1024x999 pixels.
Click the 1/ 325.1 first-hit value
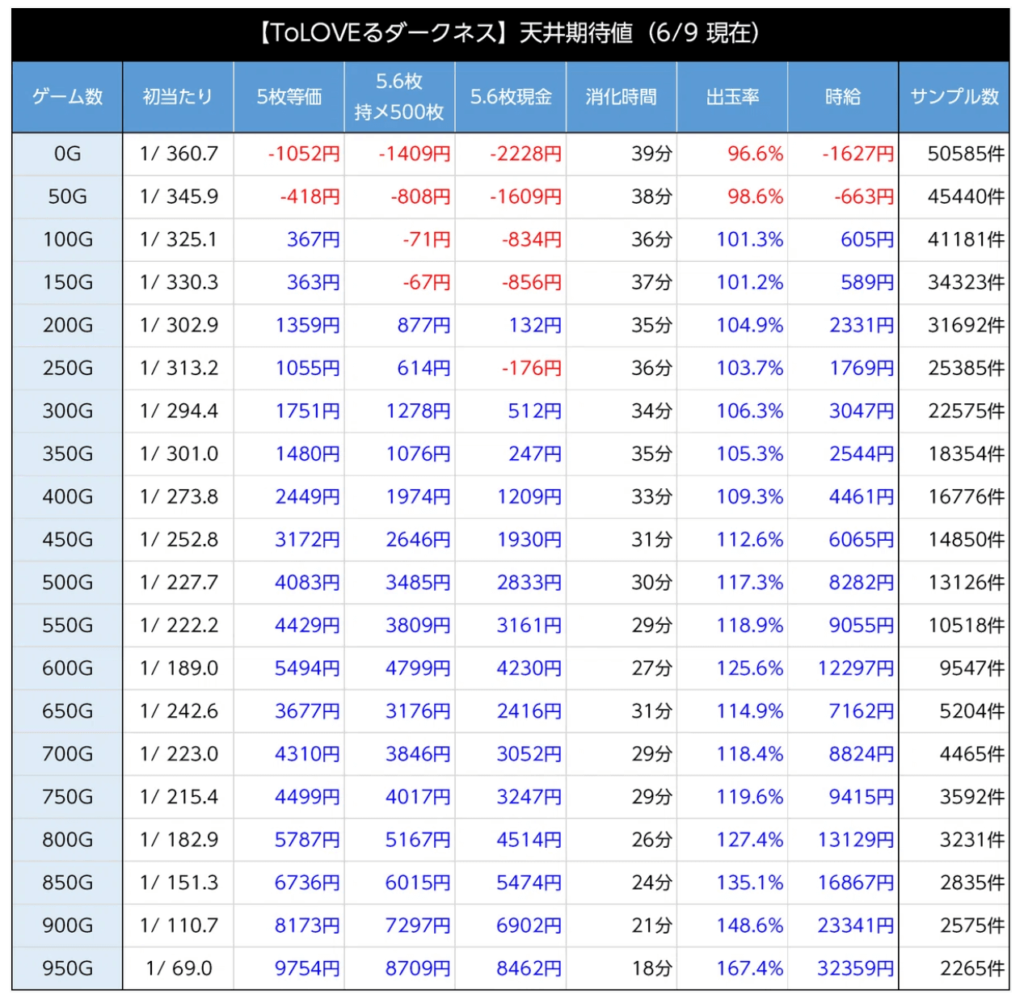178,240
